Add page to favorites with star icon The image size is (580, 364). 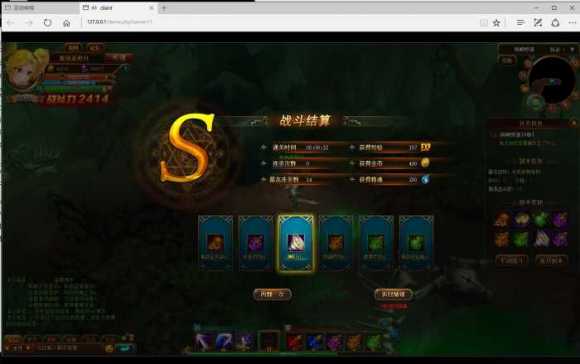(x=497, y=23)
